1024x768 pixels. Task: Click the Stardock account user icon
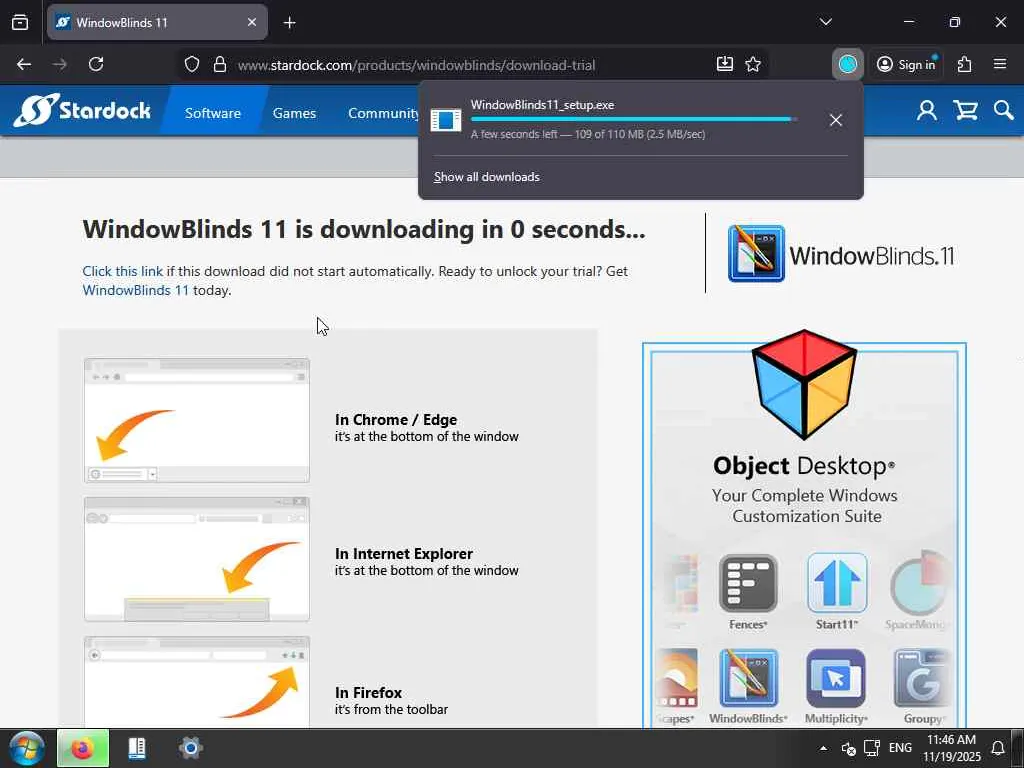pos(927,111)
